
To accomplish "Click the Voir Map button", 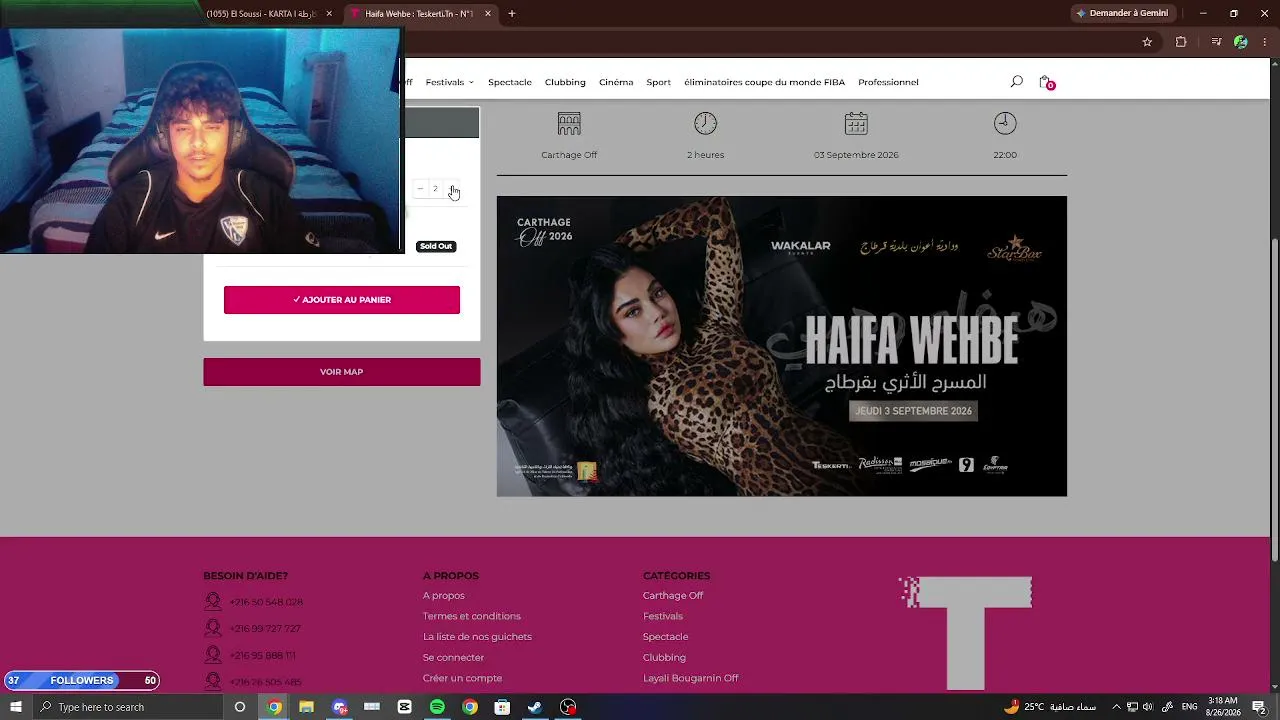I will [342, 372].
